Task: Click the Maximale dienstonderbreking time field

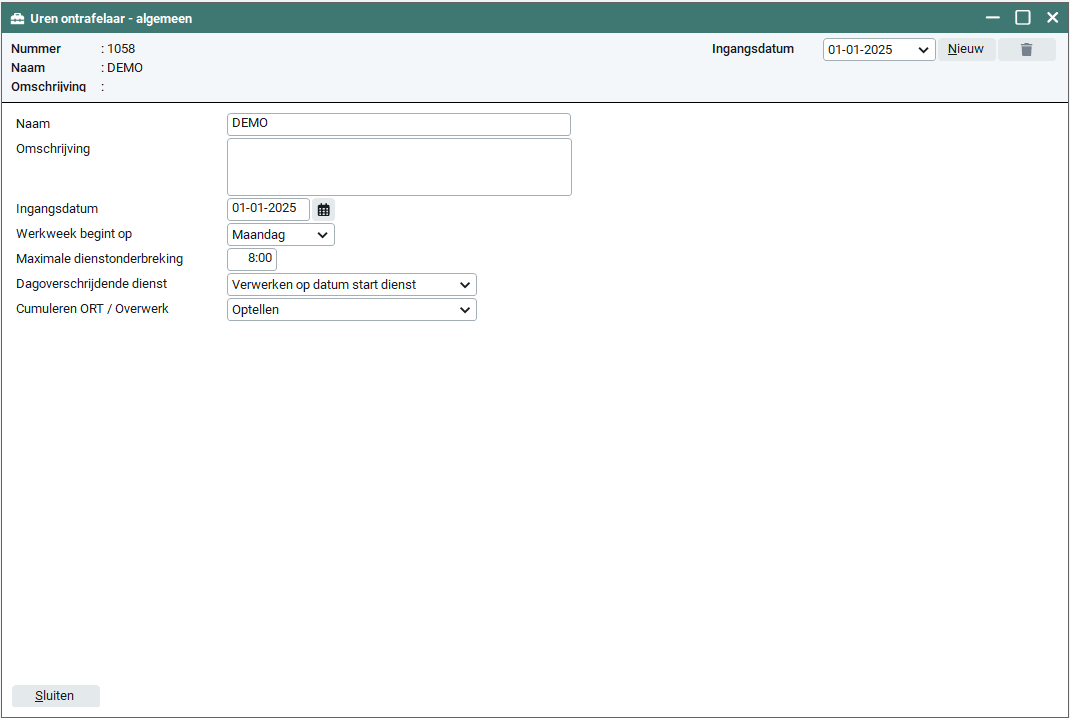Action: click(252, 259)
